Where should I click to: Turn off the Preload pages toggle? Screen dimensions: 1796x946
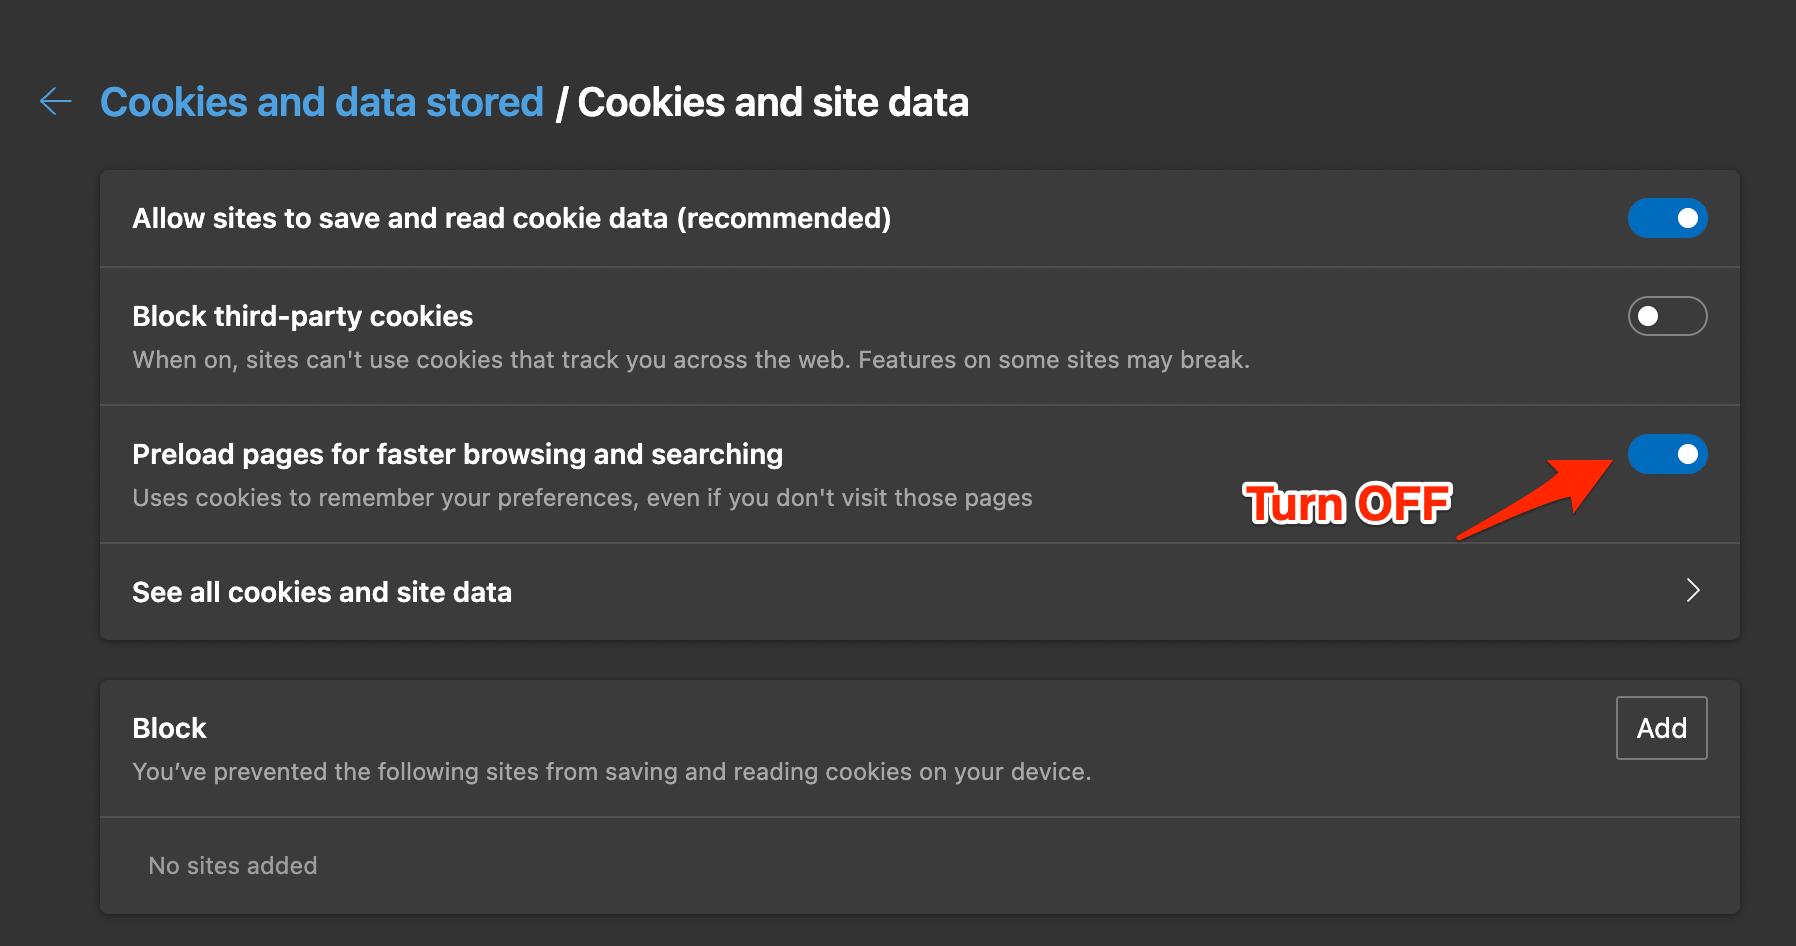1667,454
